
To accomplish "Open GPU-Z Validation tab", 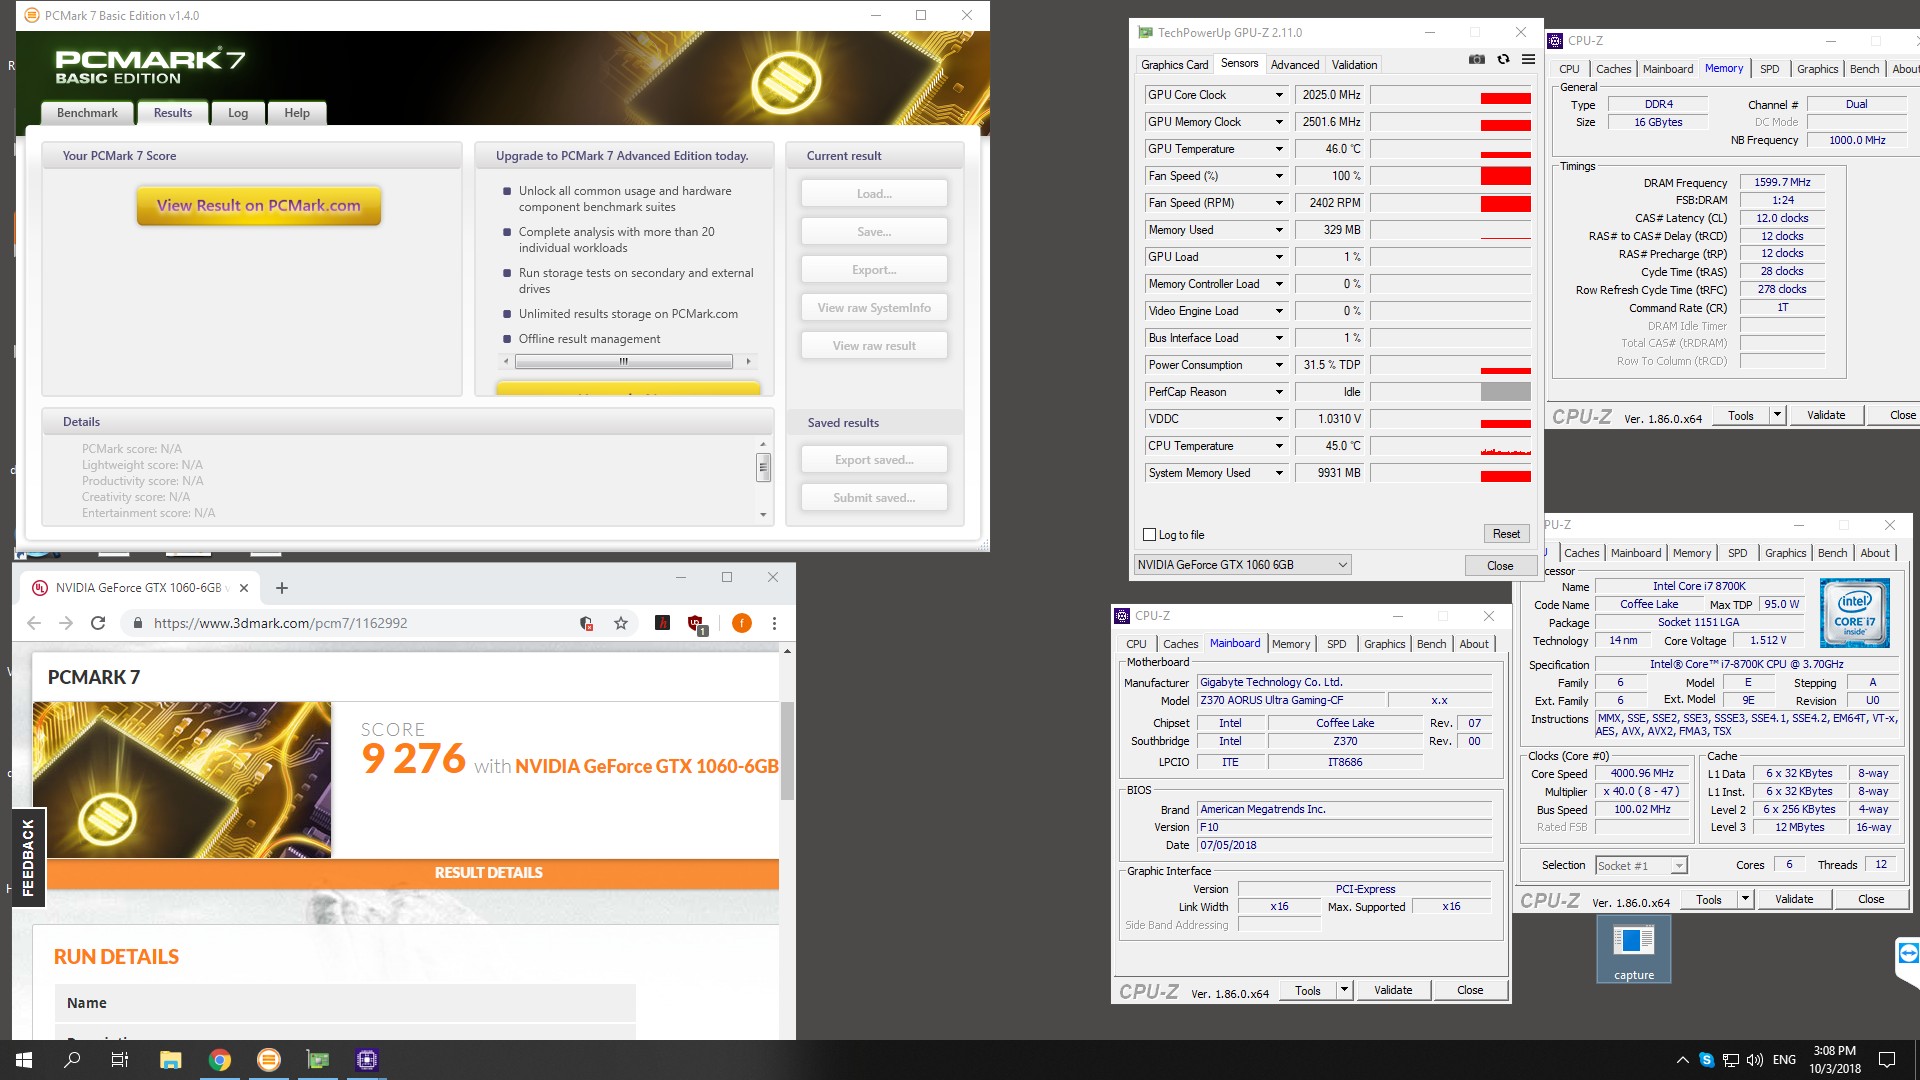I will (1354, 65).
